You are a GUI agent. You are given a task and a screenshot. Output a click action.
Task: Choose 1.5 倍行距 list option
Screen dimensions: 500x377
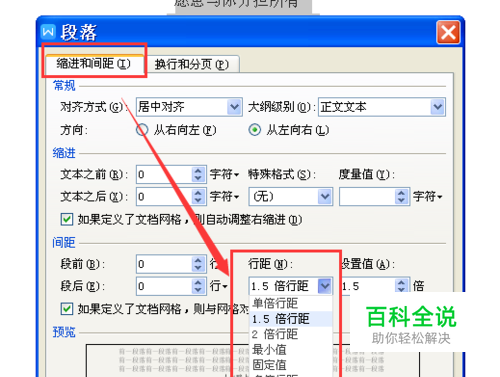(291, 319)
